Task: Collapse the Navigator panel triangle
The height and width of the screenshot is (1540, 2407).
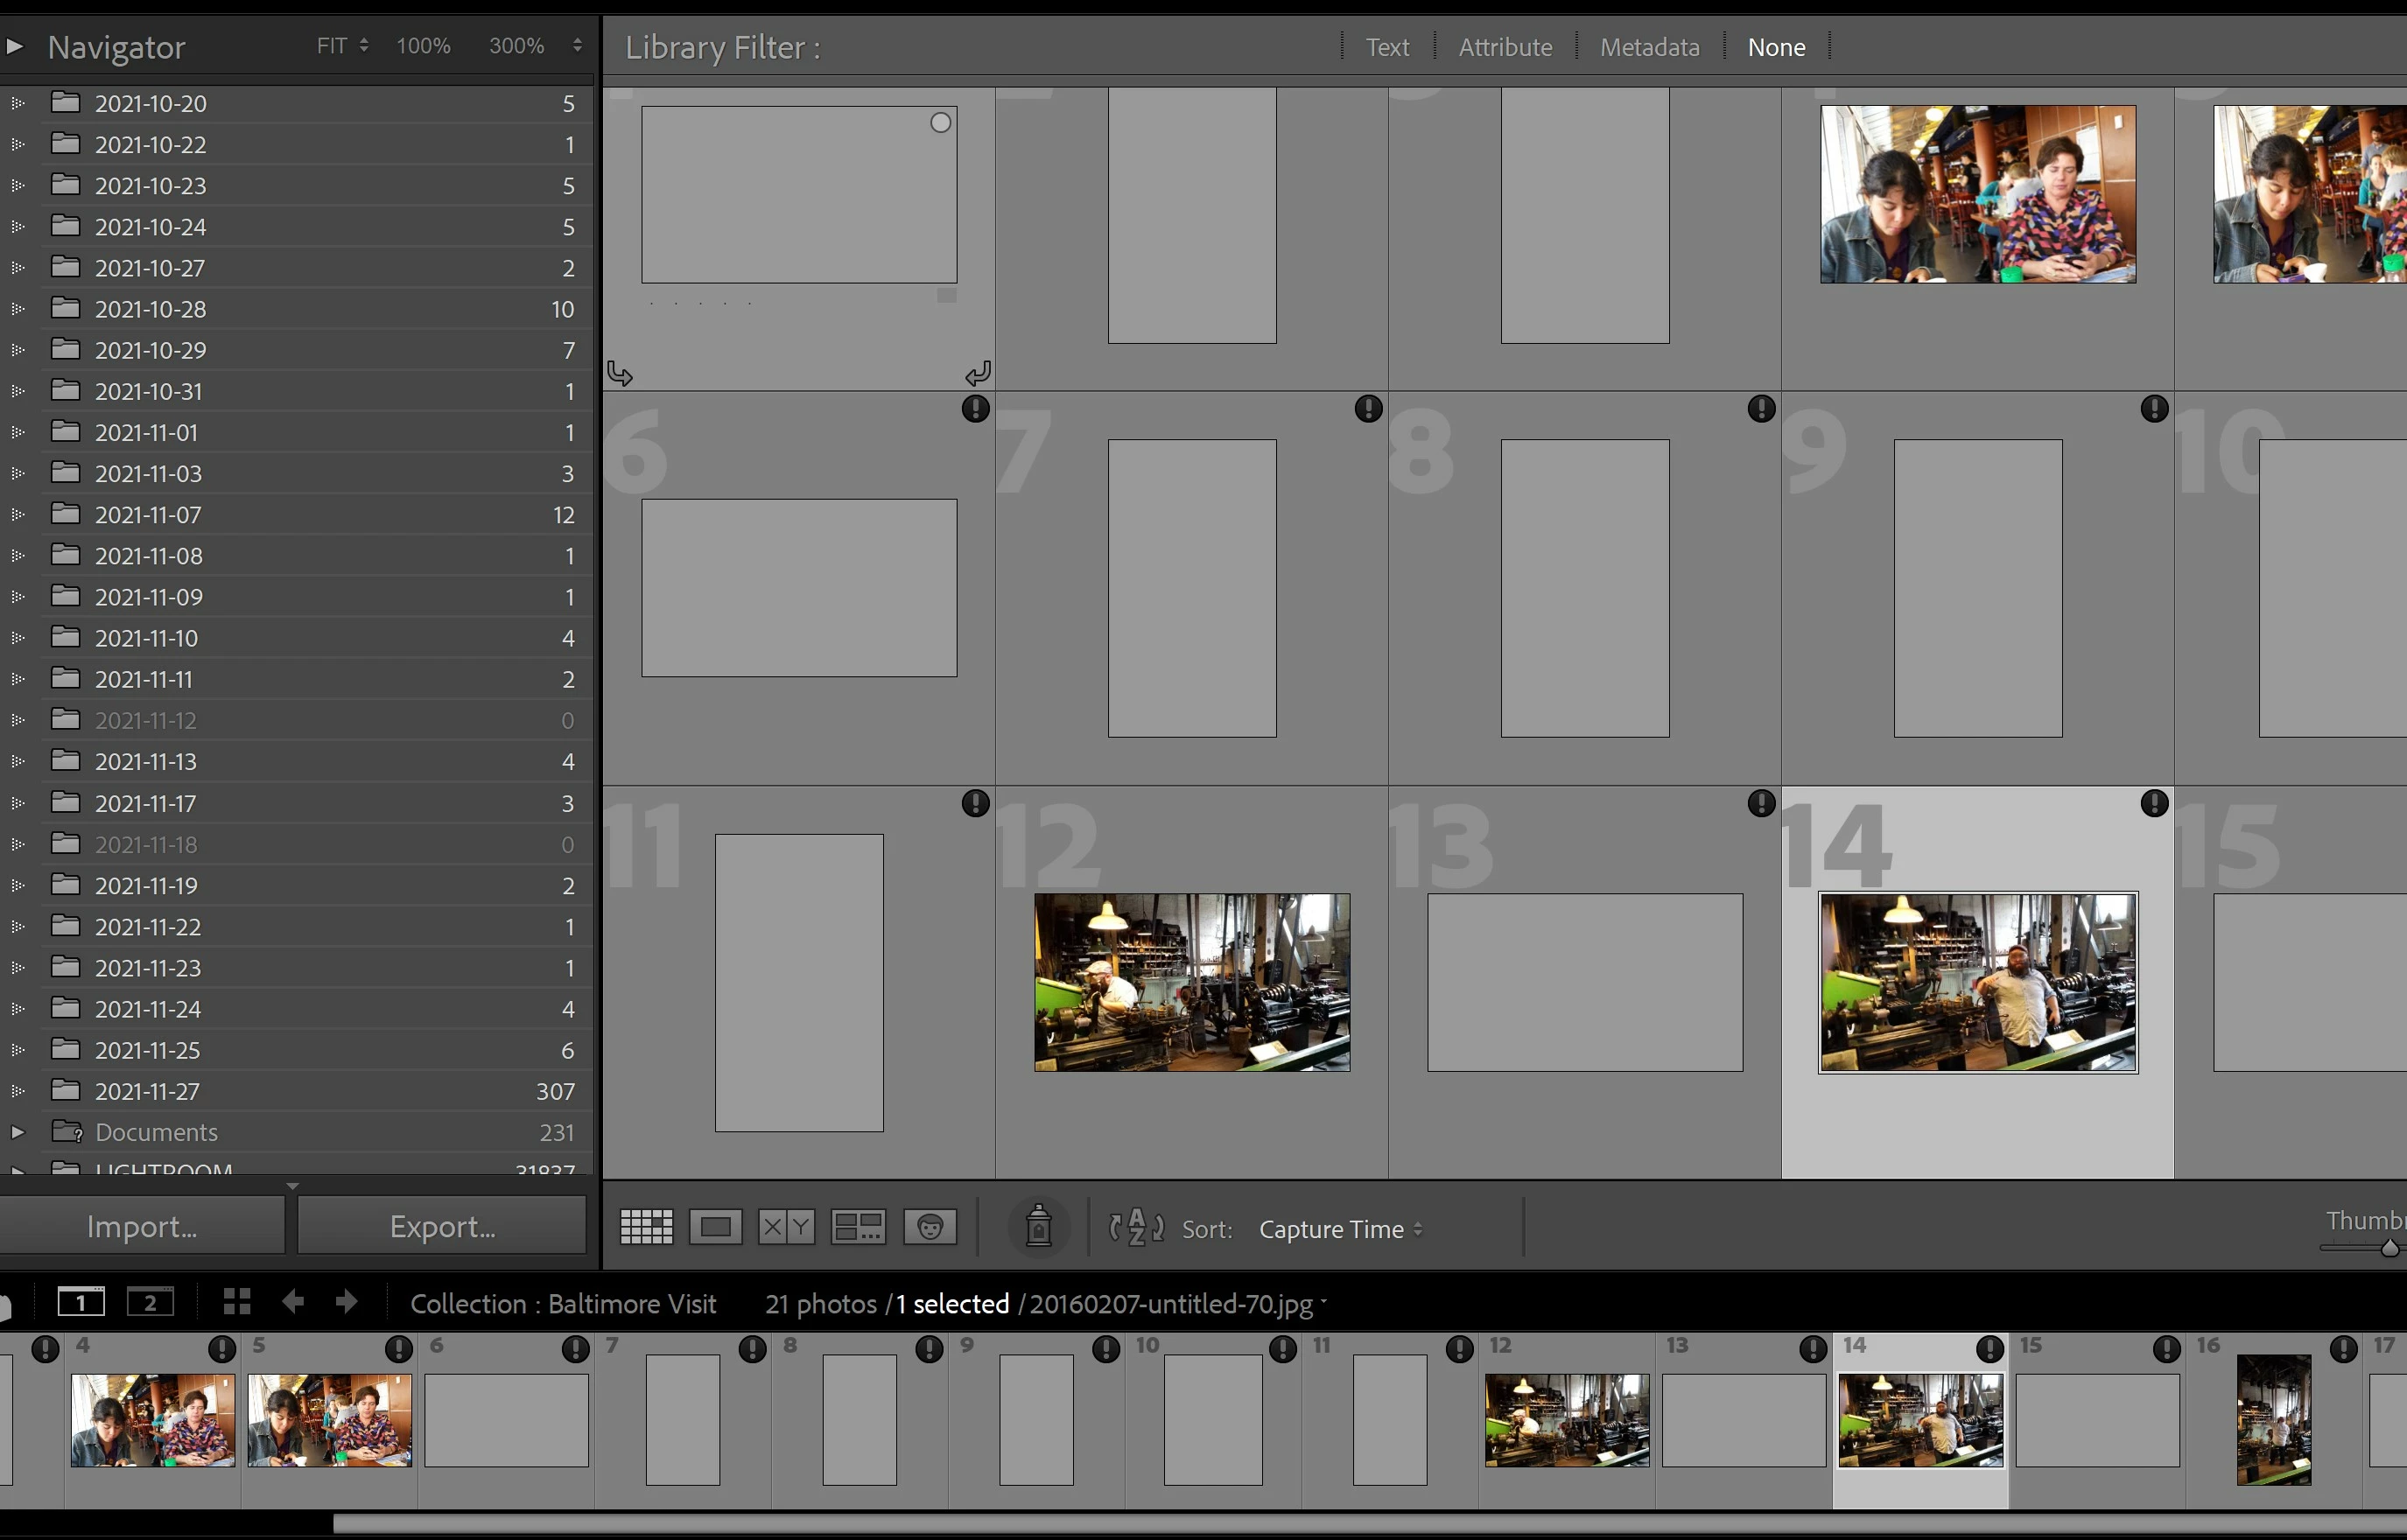Action: click(x=14, y=46)
